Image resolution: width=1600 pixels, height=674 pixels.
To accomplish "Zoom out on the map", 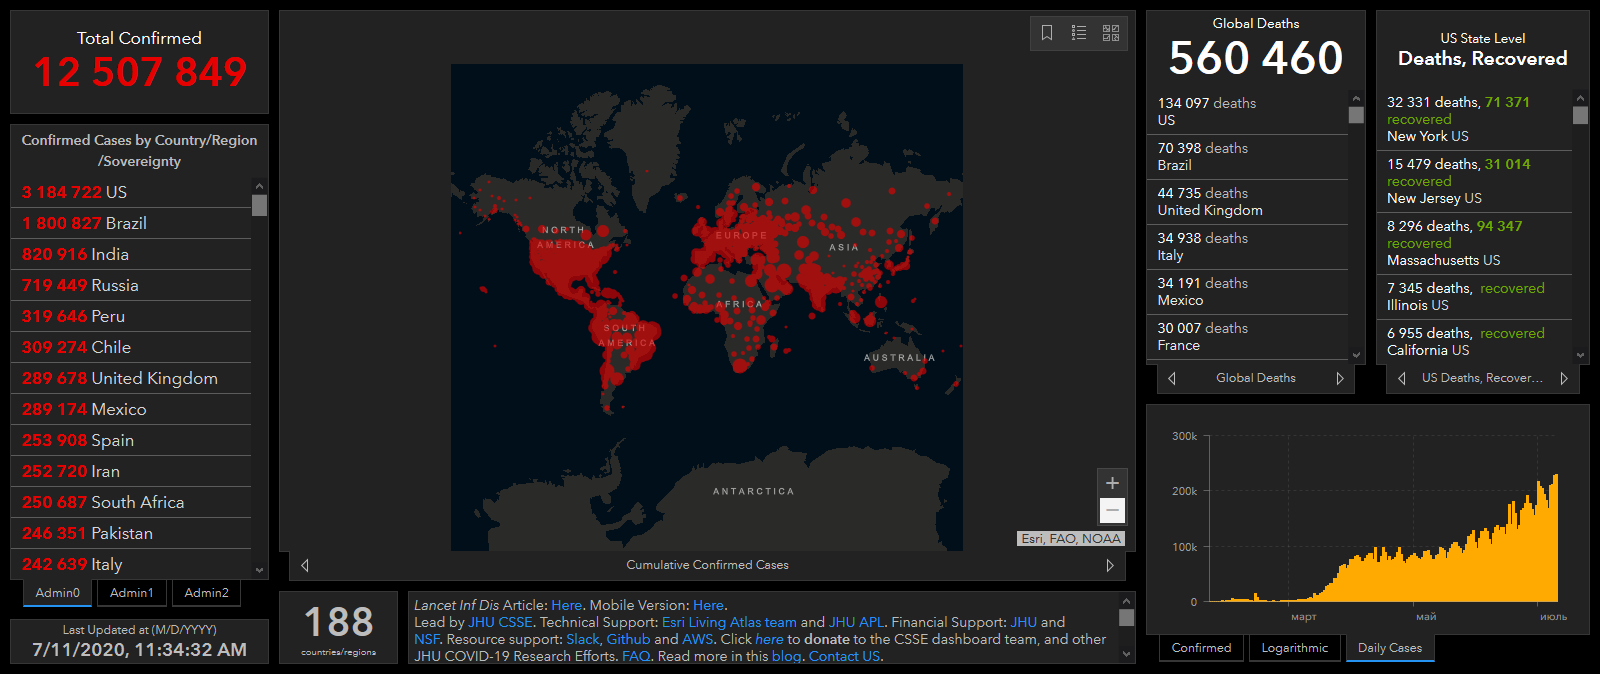I will 1112,511.
